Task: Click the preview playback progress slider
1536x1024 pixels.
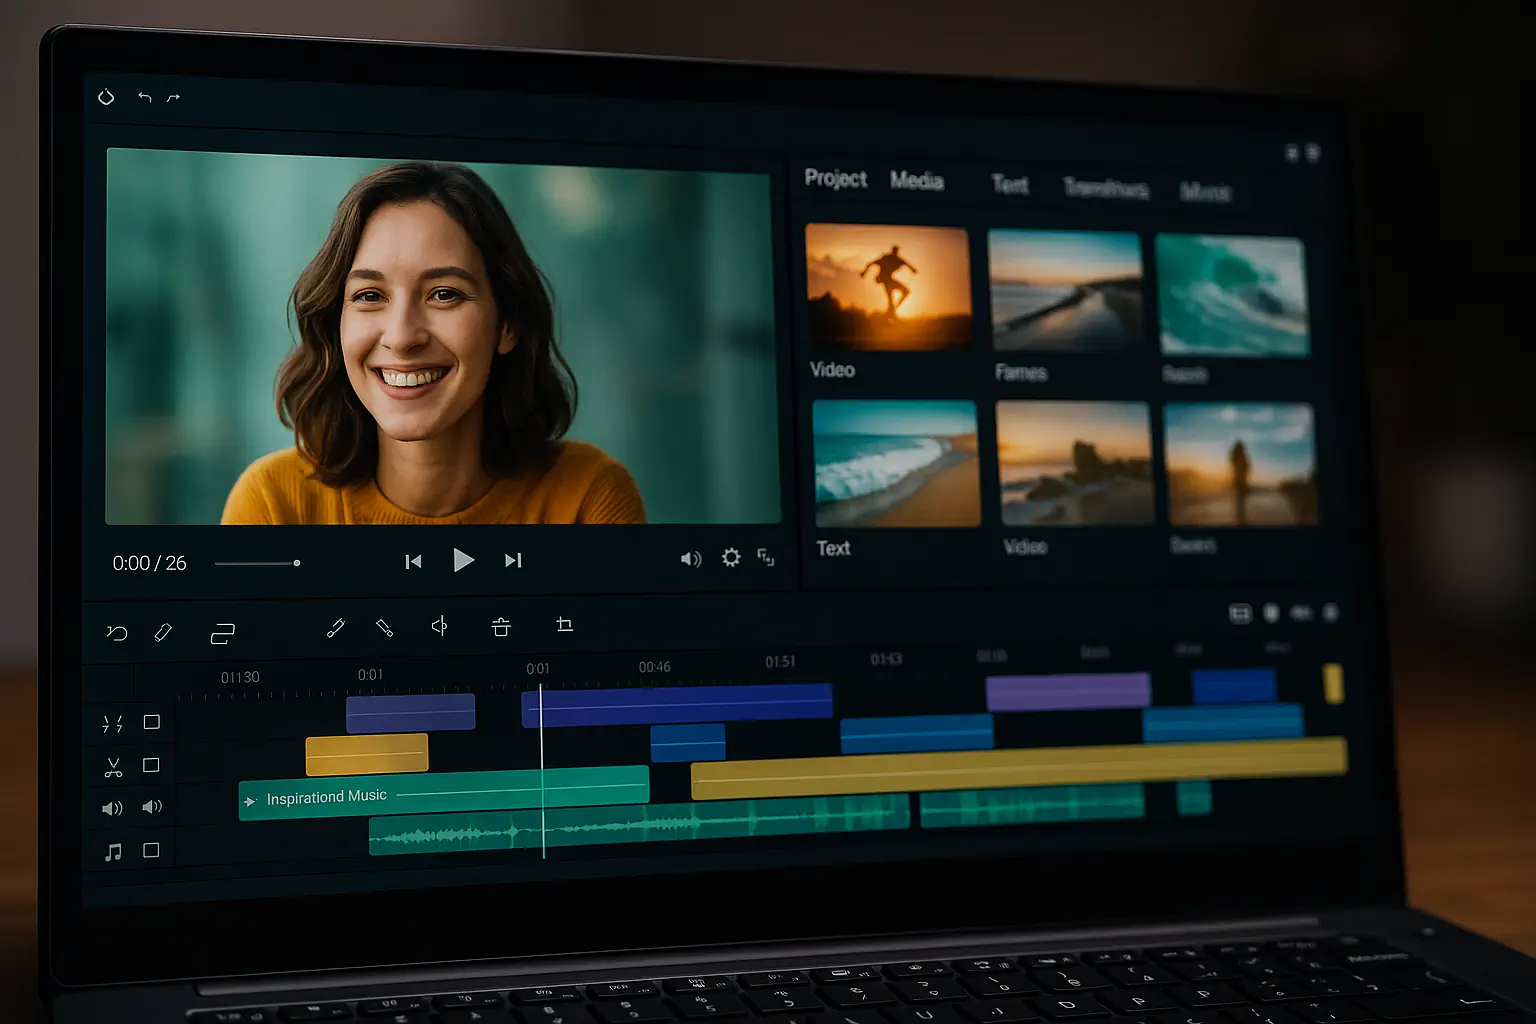Action: point(257,563)
